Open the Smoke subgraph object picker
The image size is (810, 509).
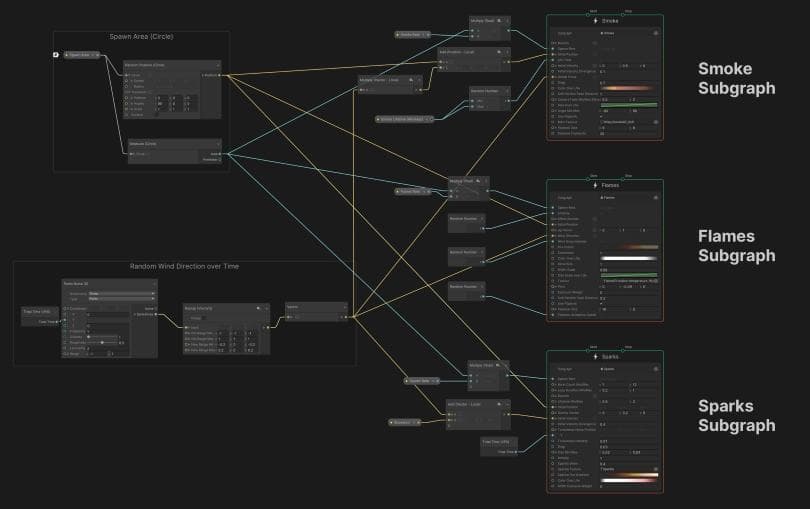coord(656,32)
